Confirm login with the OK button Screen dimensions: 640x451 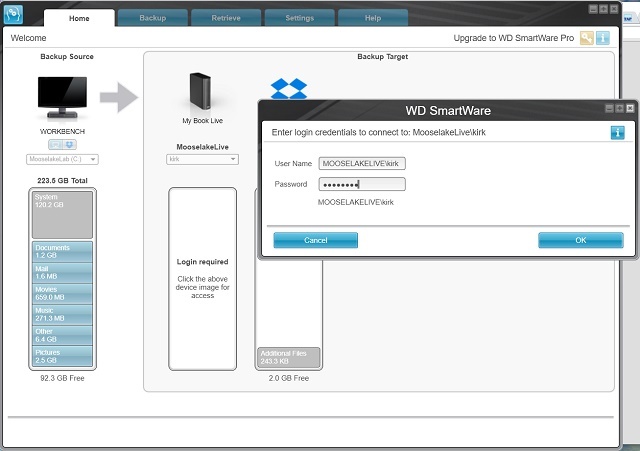[x=581, y=240]
